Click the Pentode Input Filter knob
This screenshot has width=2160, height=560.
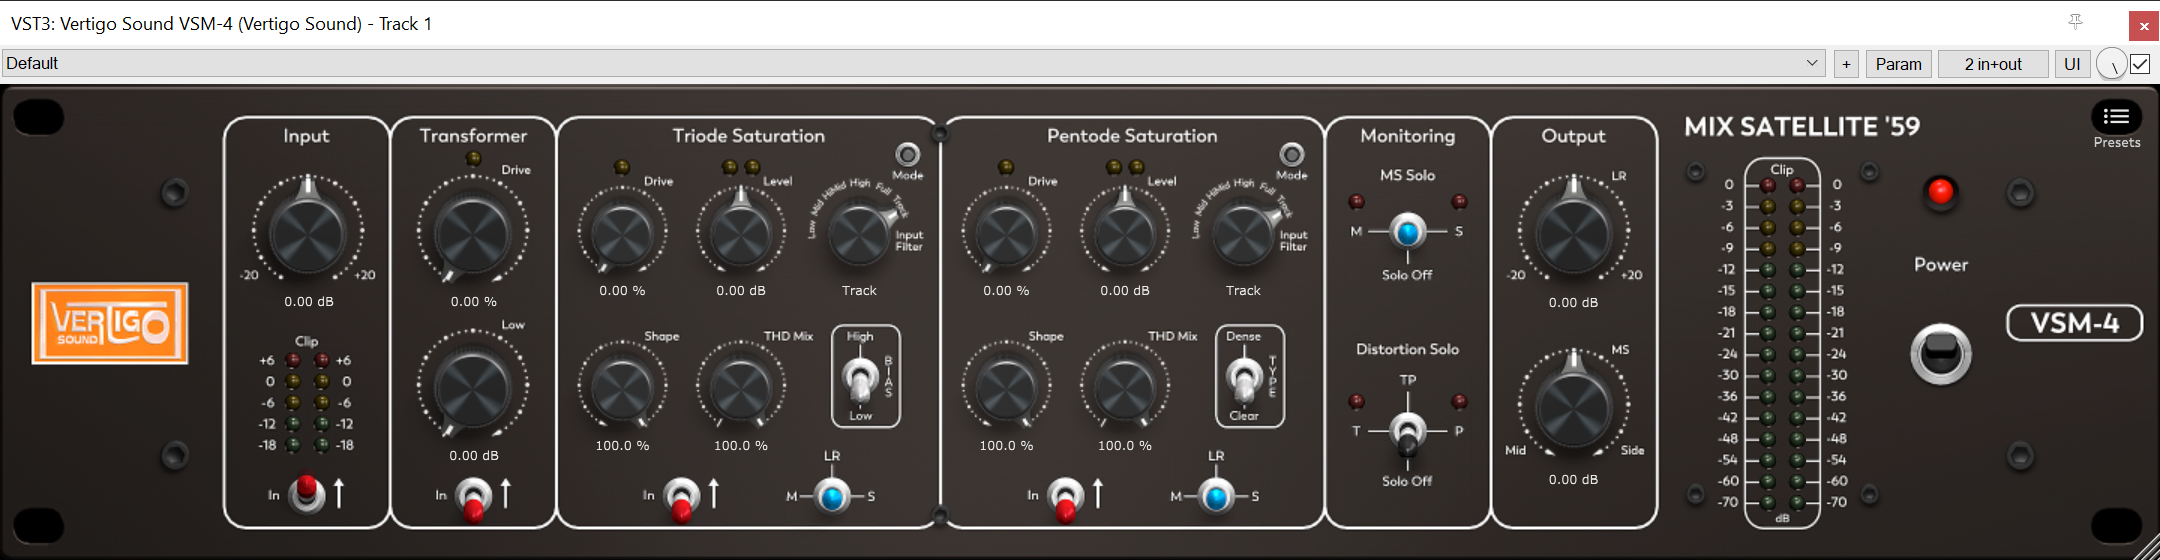pyautogui.click(x=1243, y=235)
